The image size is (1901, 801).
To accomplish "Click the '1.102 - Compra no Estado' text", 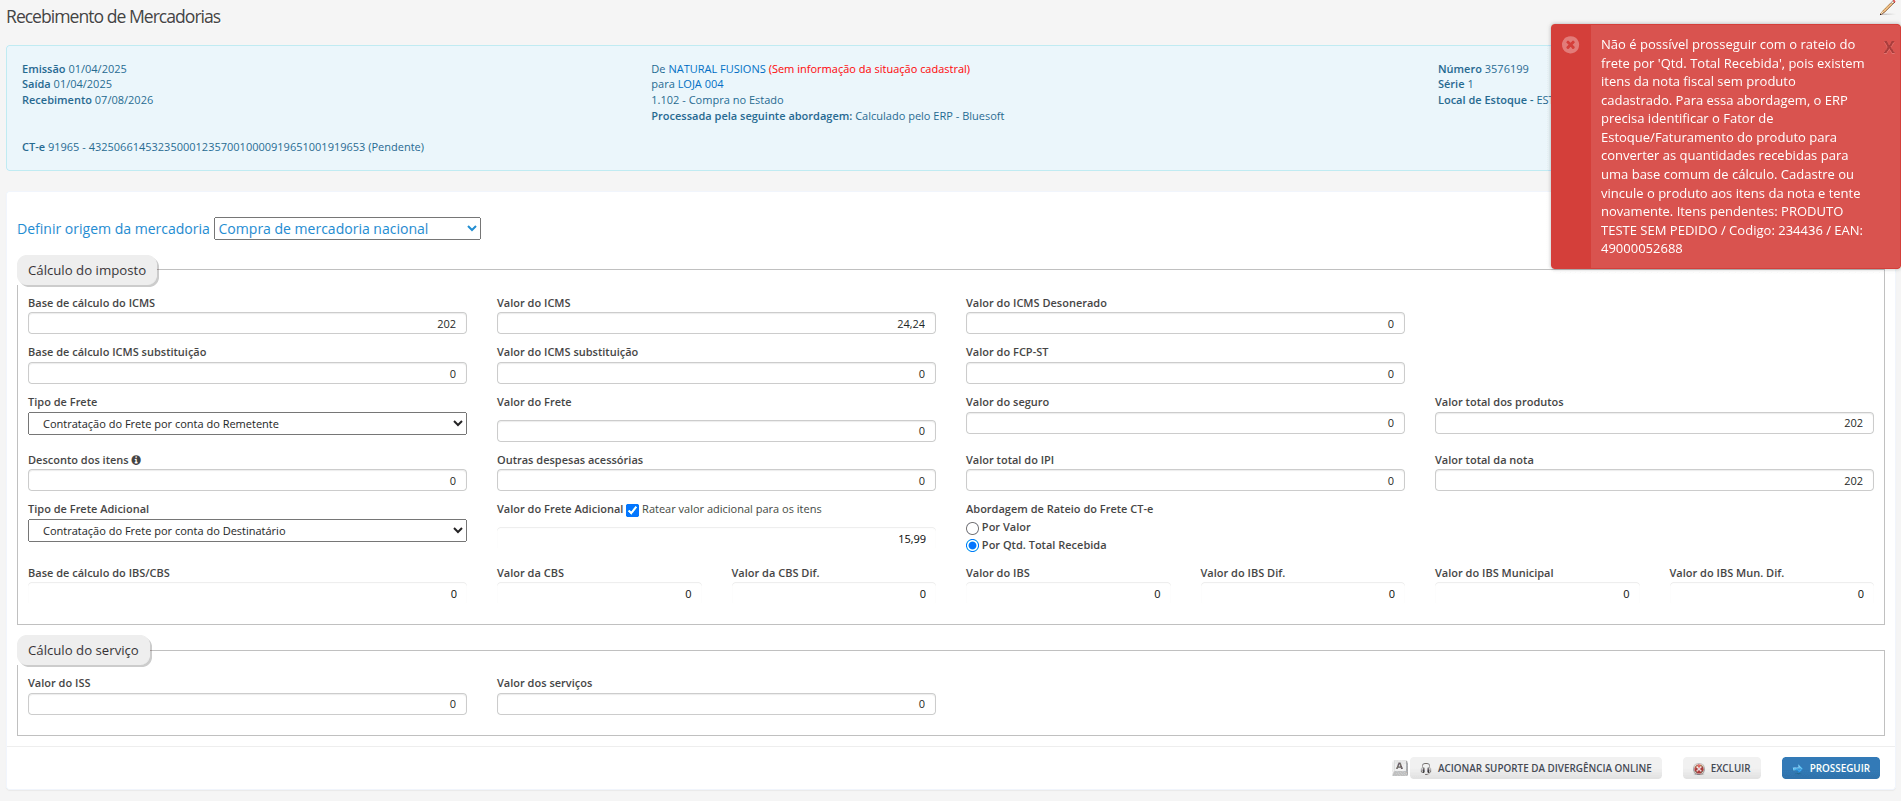I will pyautogui.click(x=717, y=100).
